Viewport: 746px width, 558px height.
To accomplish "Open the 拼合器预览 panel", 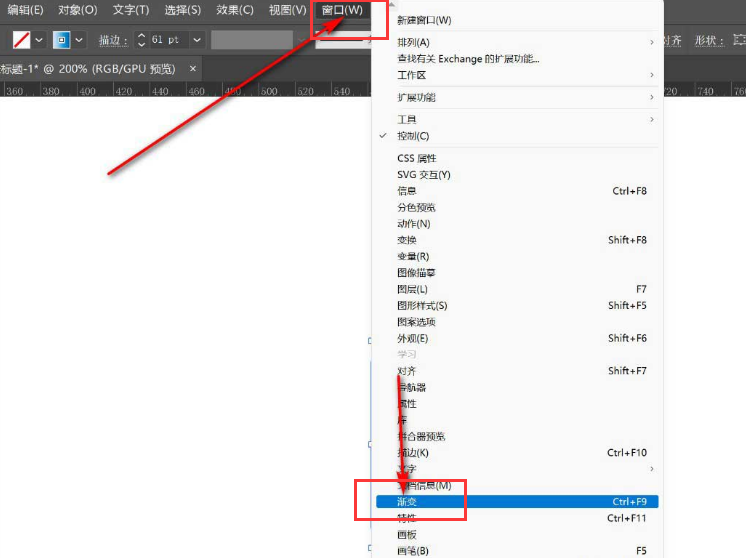I will 517,436.
